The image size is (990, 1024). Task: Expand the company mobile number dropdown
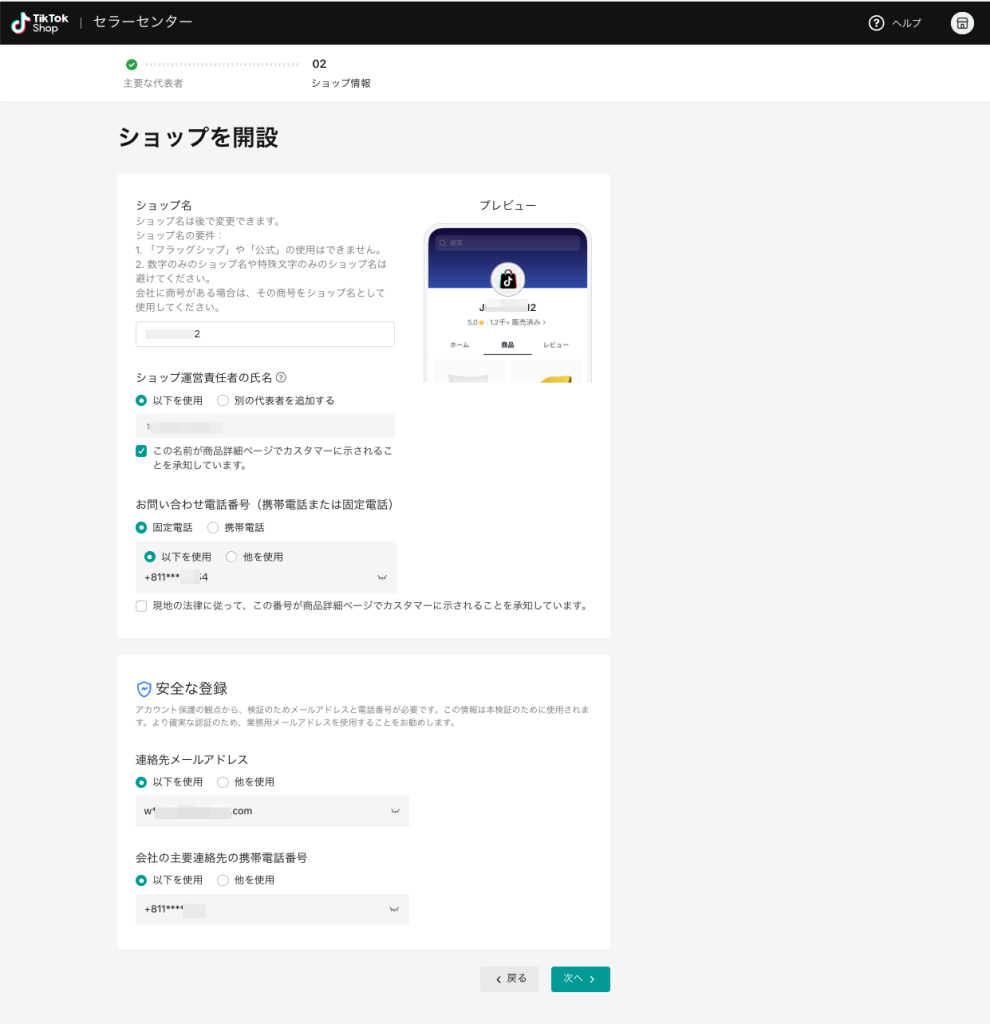[397, 909]
